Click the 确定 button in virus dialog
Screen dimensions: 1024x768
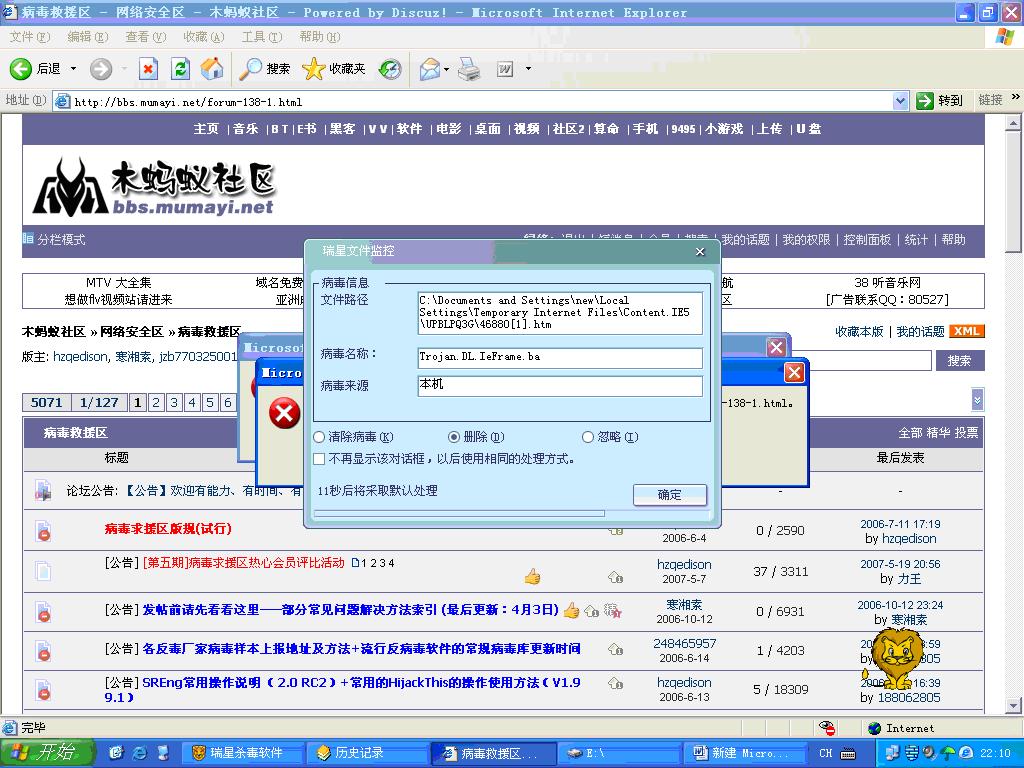(x=669, y=494)
